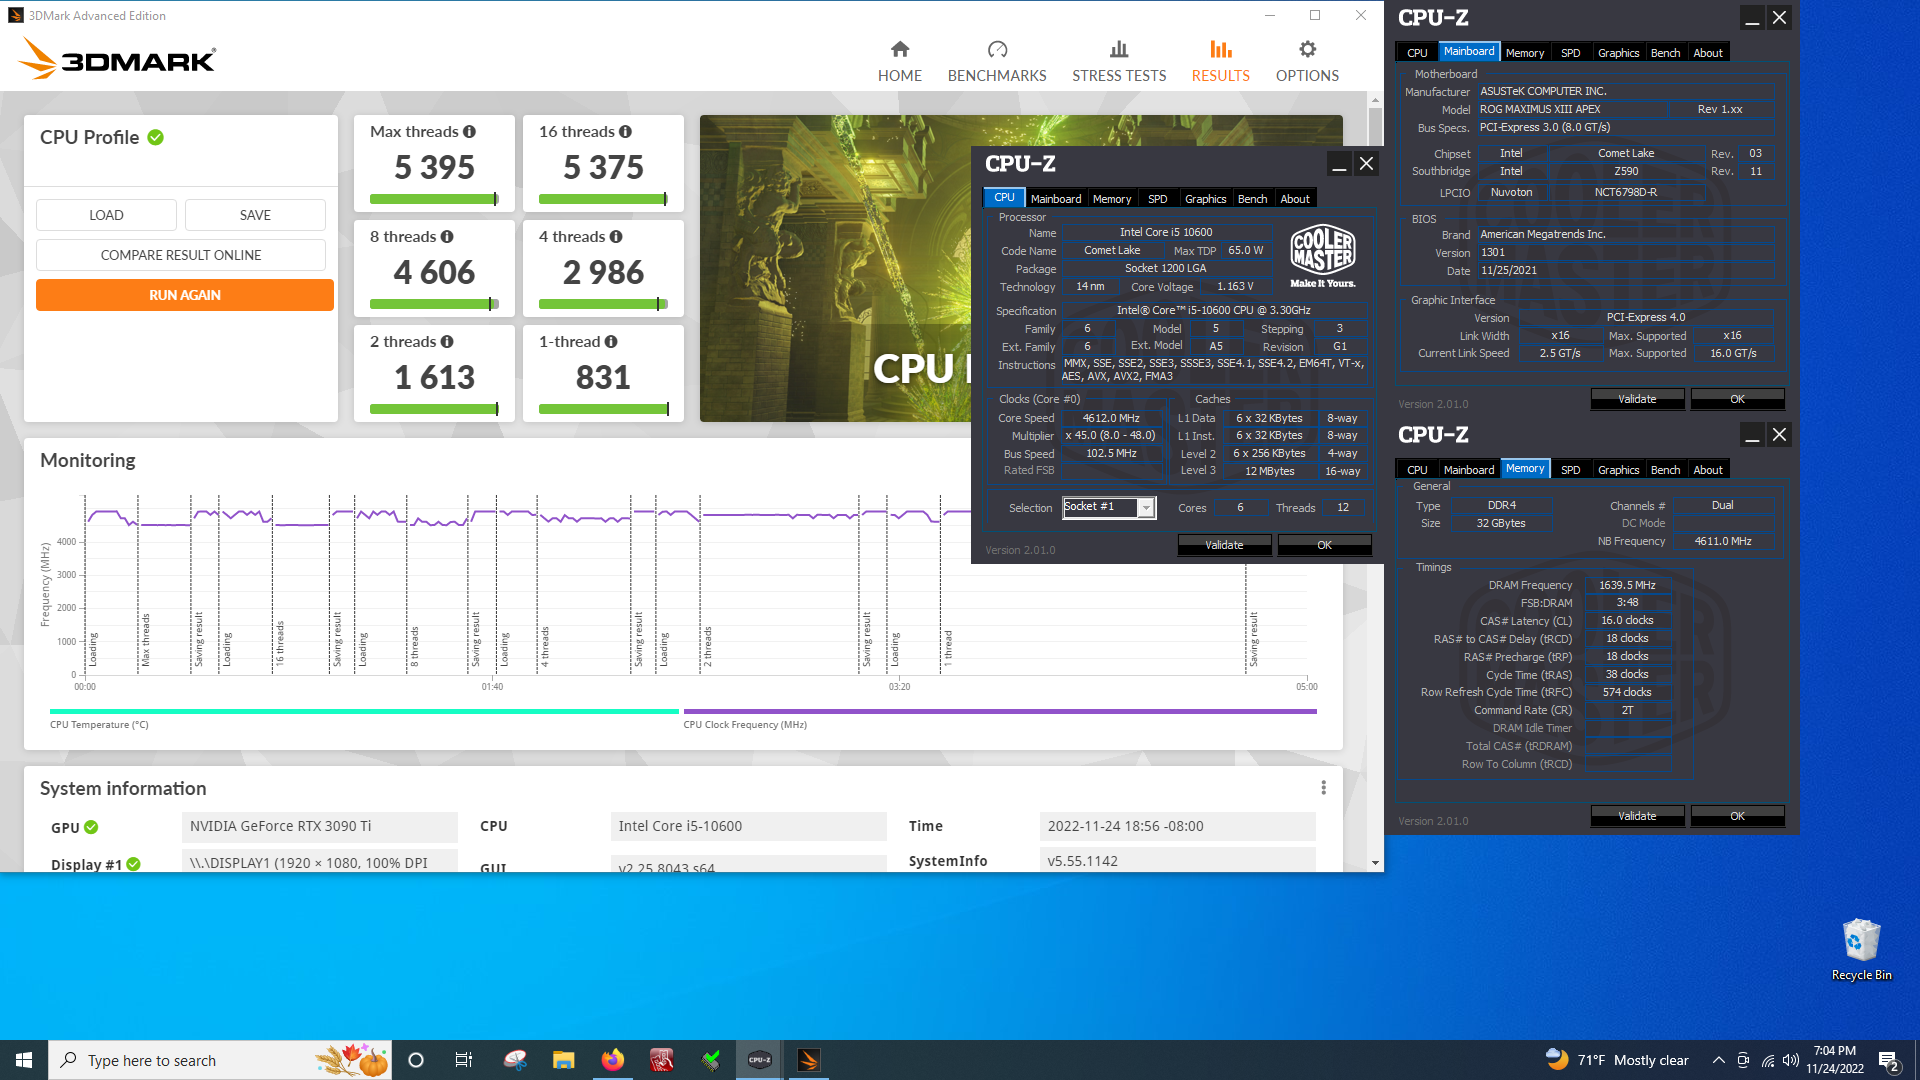Viewport: 1920px width, 1080px height.
Task: Select CPU tab in top-right Mainboard window
Action: [1417, 53]
